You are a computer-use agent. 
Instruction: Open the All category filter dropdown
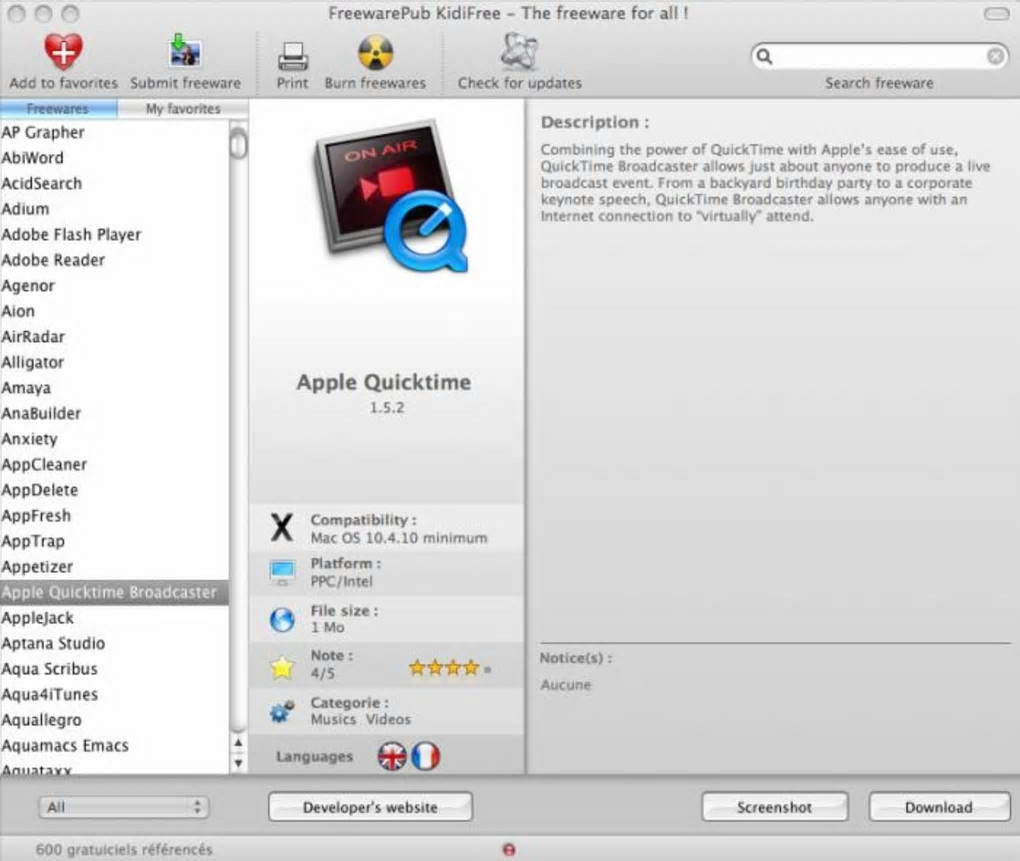[x=124, y=807]
